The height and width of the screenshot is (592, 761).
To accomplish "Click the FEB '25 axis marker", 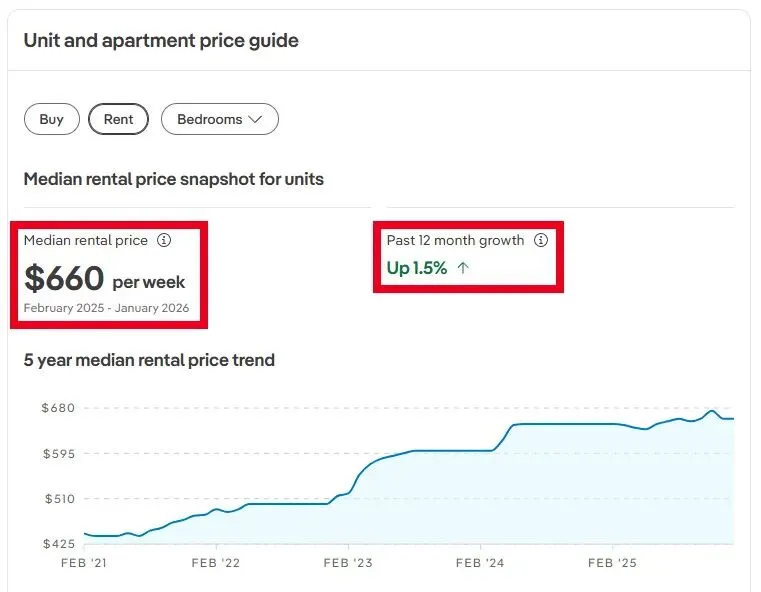I will pyautogui.click(x=614, y=563).
